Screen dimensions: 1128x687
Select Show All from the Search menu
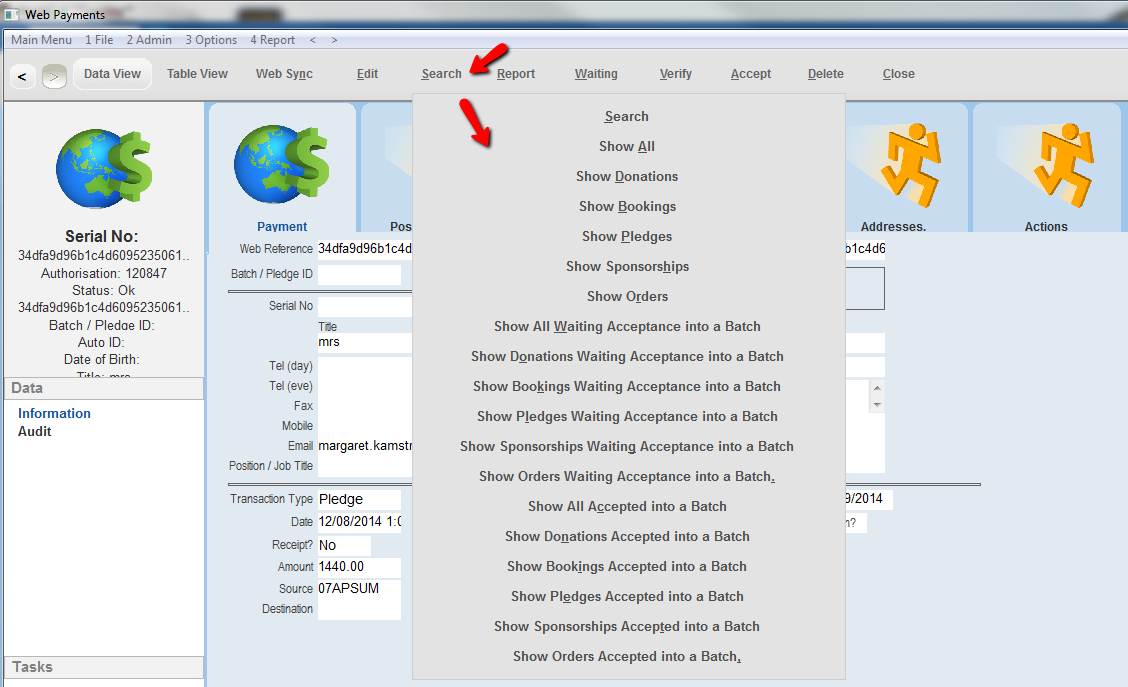[x=627, y=147]
